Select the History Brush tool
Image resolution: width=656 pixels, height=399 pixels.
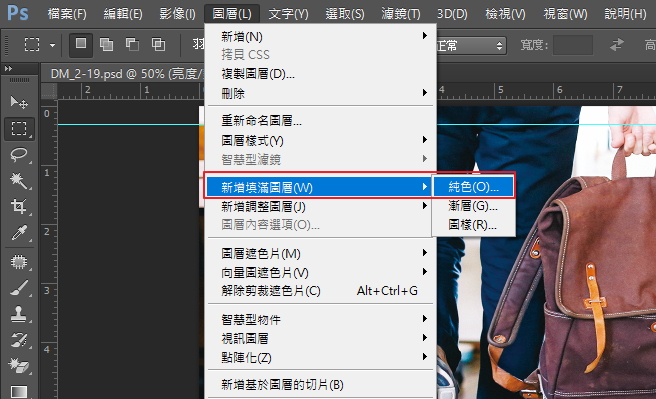(19, 340)
